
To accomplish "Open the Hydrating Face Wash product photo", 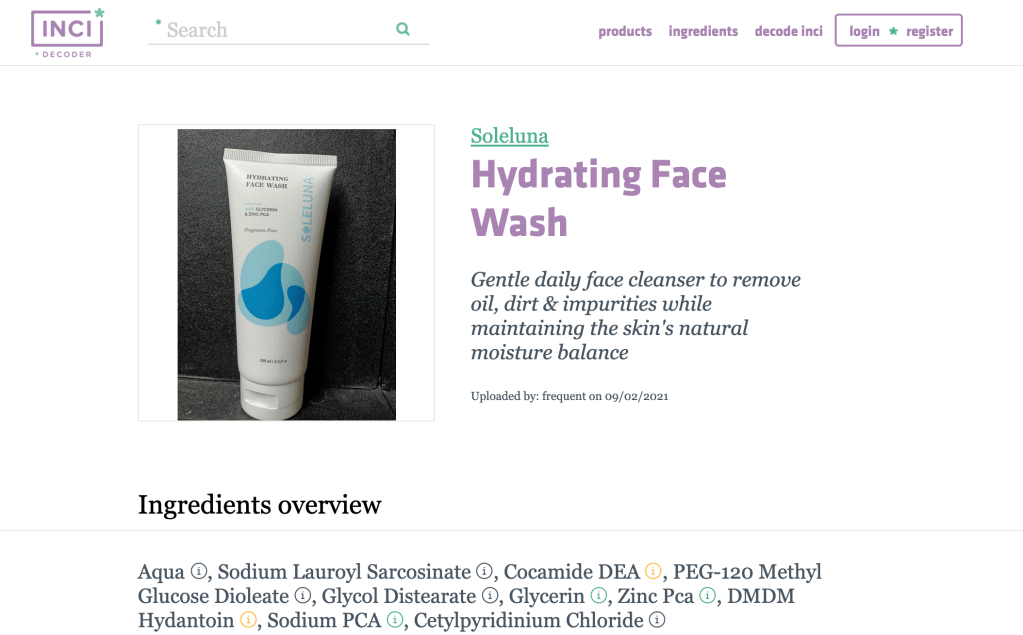I will [286, 273].
